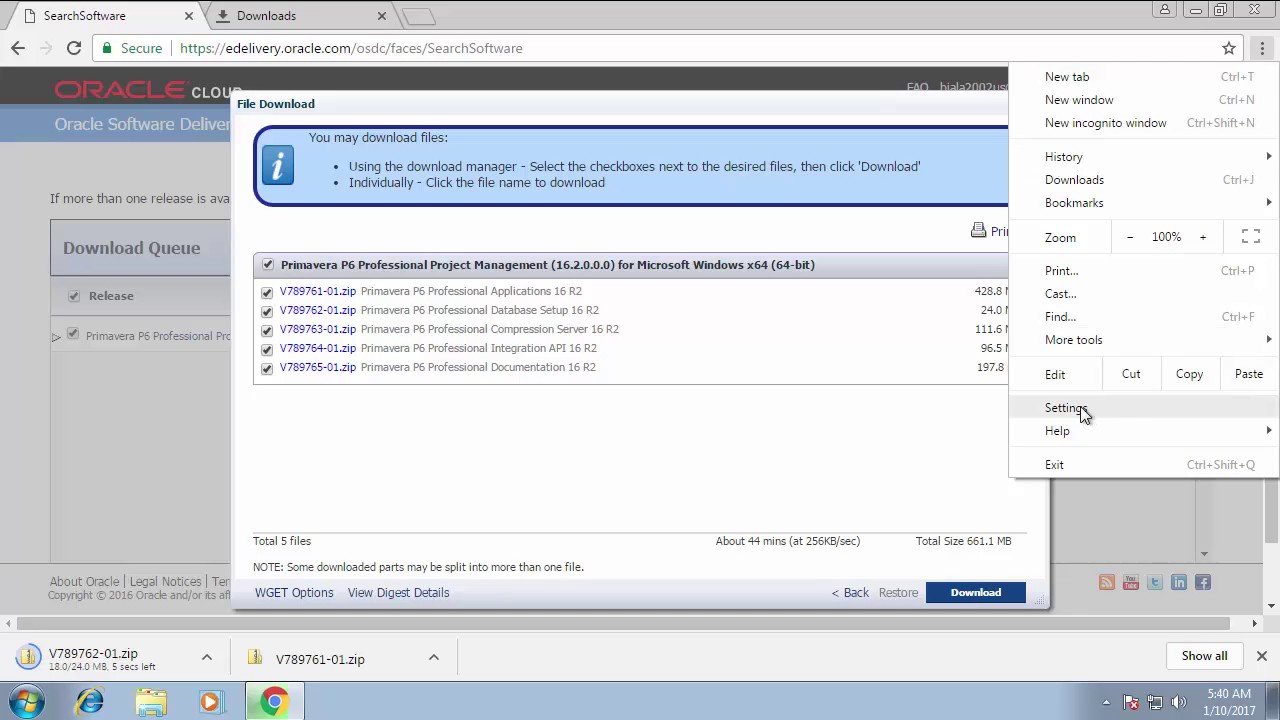Click V789765-01.zip file link
Screen dimensions: 1280x720
click(x=317, y=367)
